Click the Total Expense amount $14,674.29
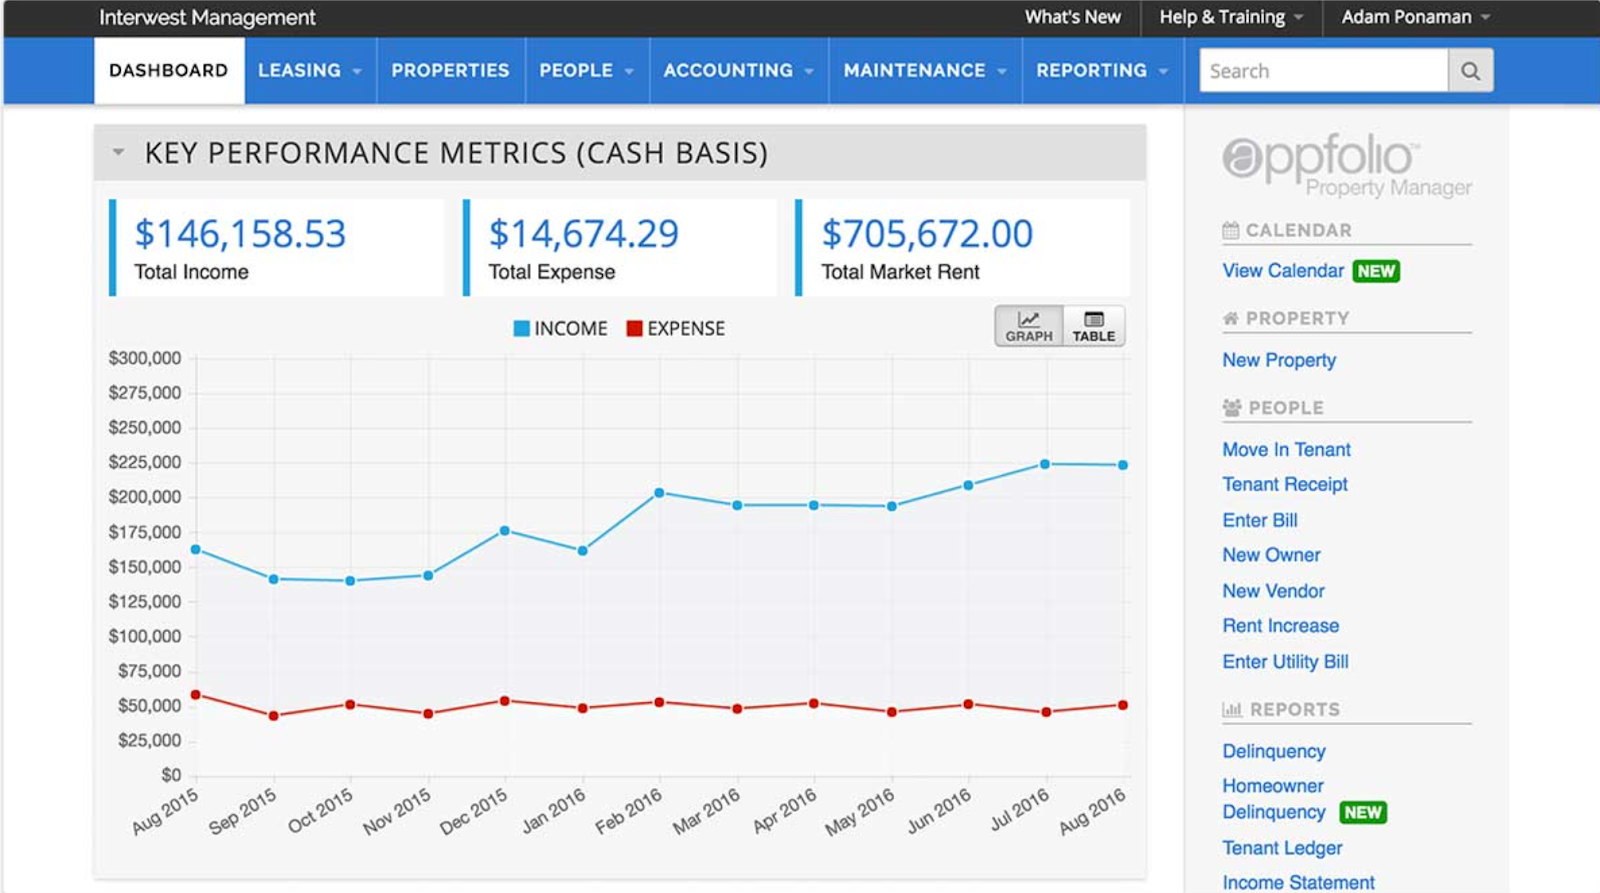The height and width of the screenshot is (893, 1600). (x=583, y=234)
